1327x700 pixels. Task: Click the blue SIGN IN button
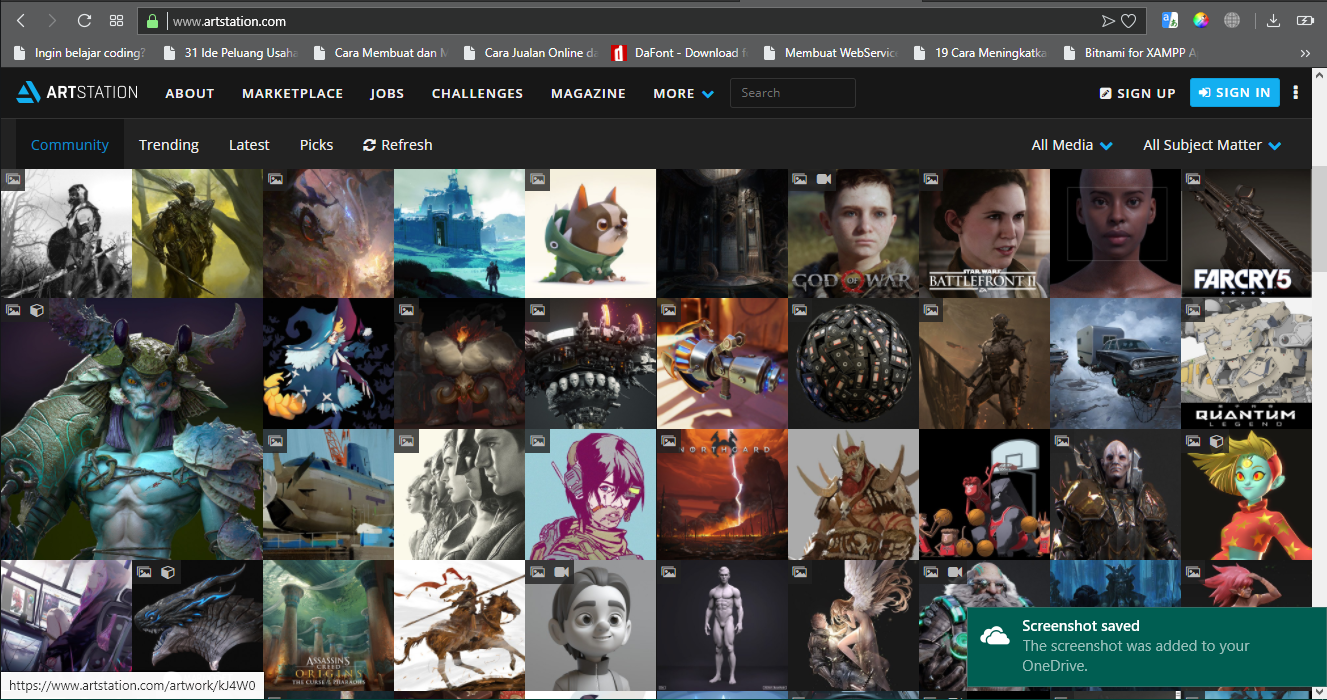[1235, 92]
